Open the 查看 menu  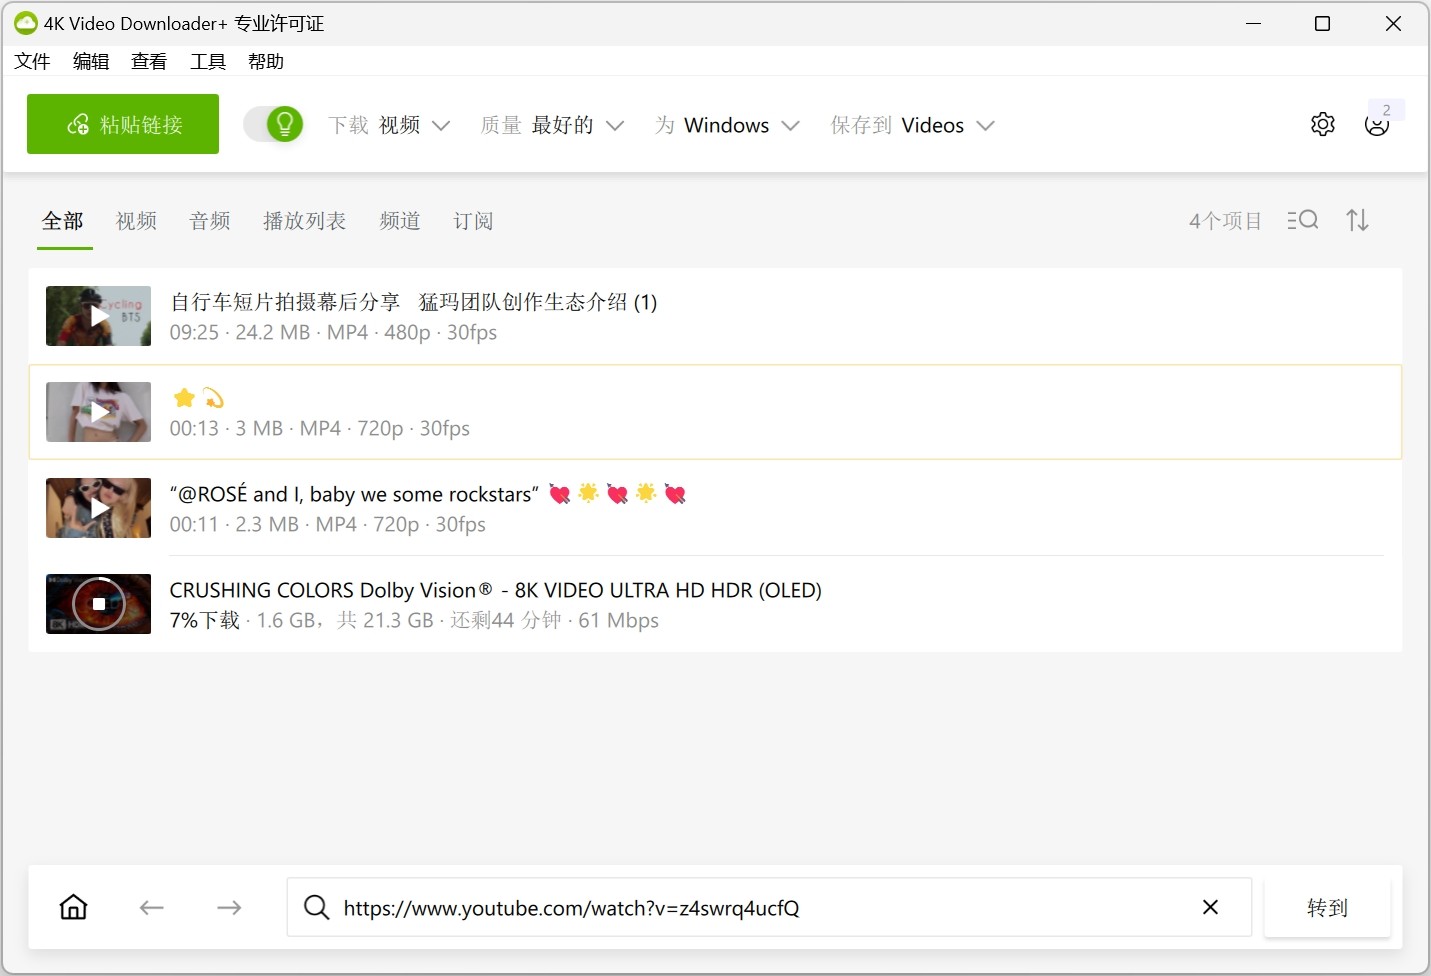click(149, 61)
